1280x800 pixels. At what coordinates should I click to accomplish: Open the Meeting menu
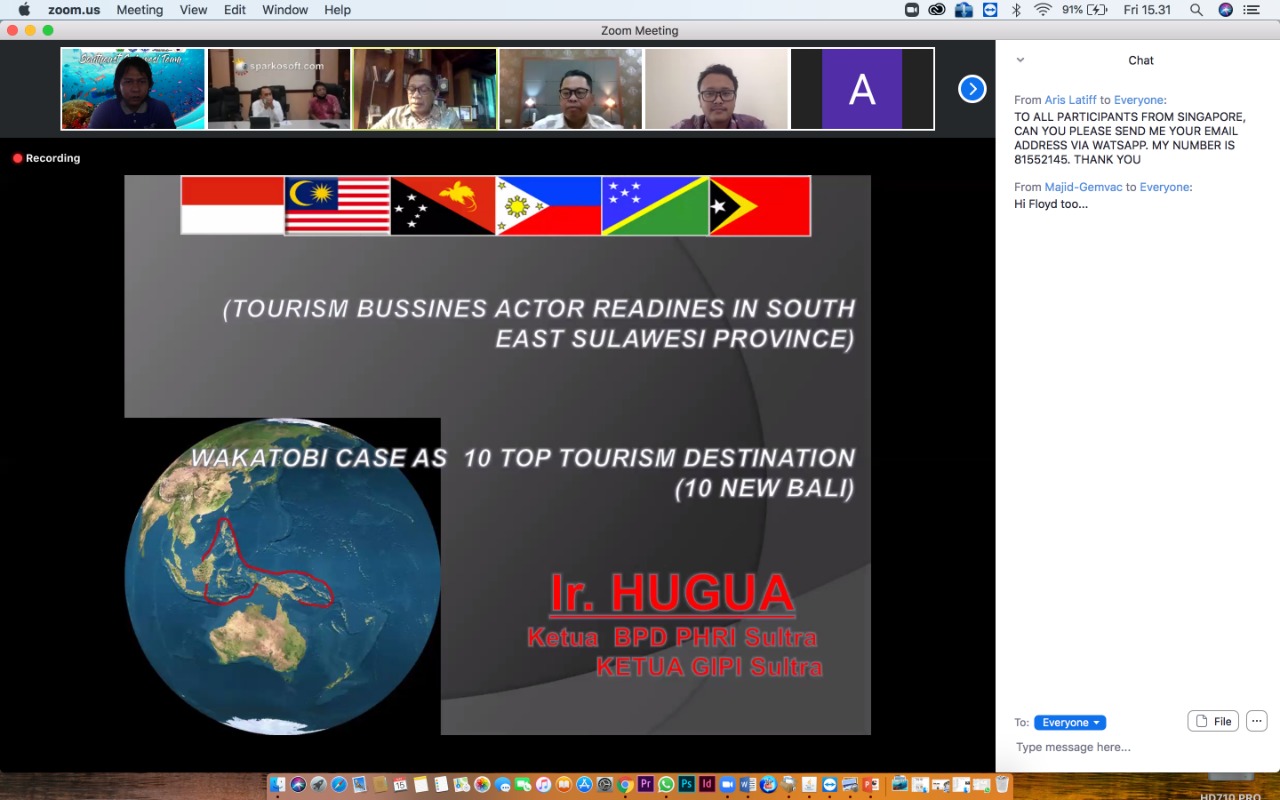(x=139, y=10)
